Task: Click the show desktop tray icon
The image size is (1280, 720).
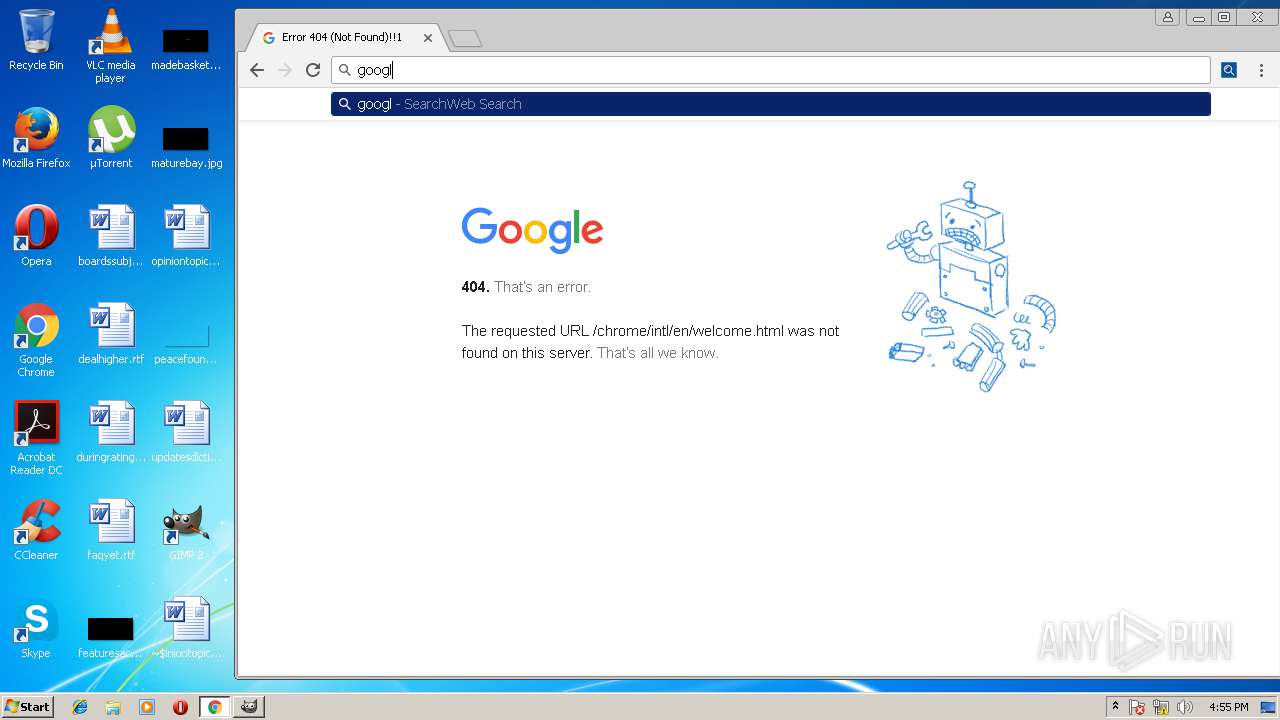Action: point(1268,707)
